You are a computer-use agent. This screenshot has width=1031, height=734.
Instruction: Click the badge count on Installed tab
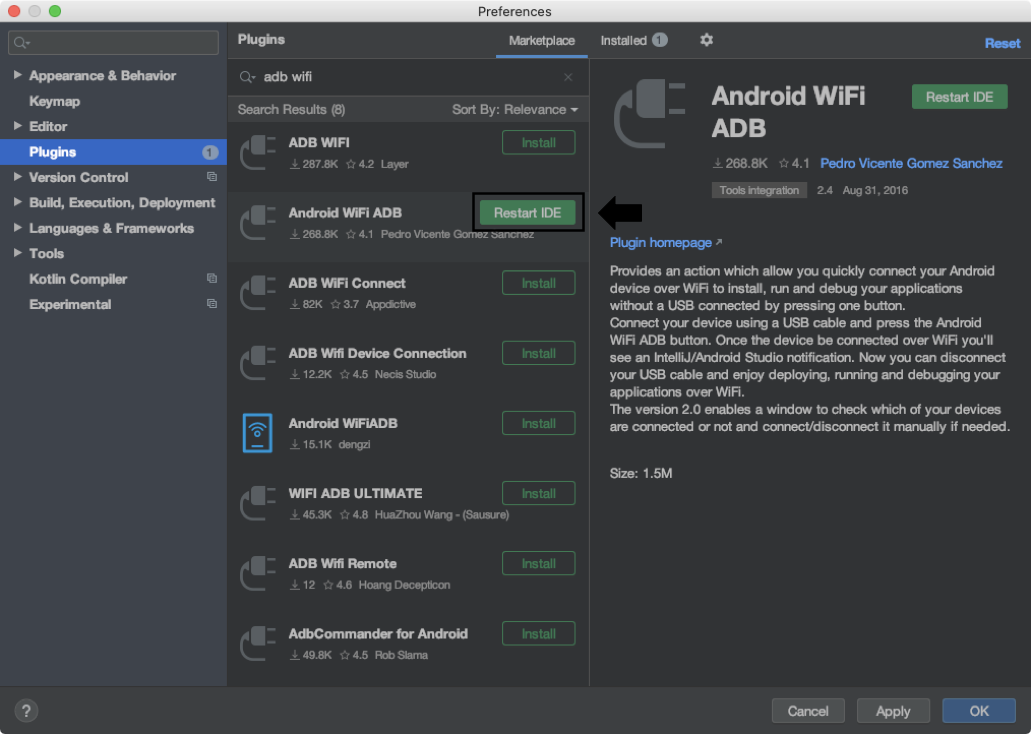tap(659, 40)
